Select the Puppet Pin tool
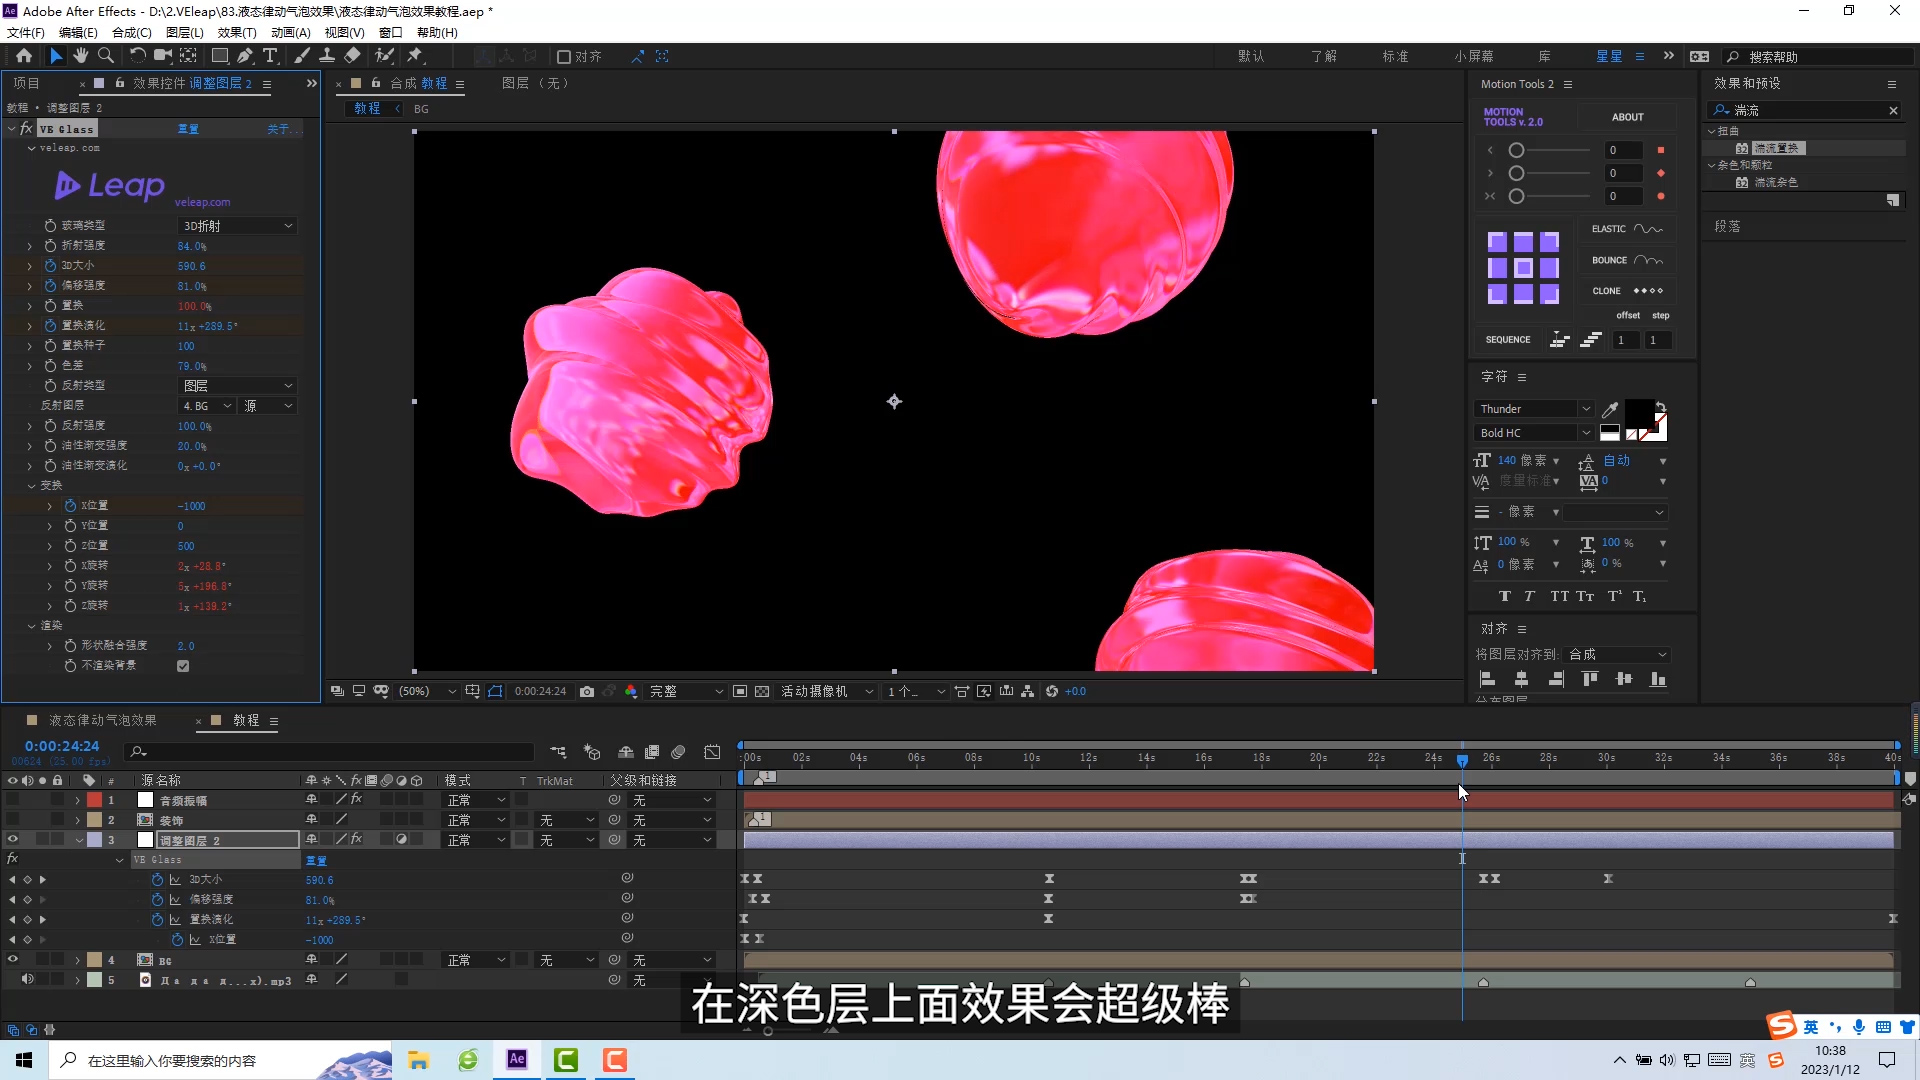The image size is (1920, 1080). tap(415, 56)
